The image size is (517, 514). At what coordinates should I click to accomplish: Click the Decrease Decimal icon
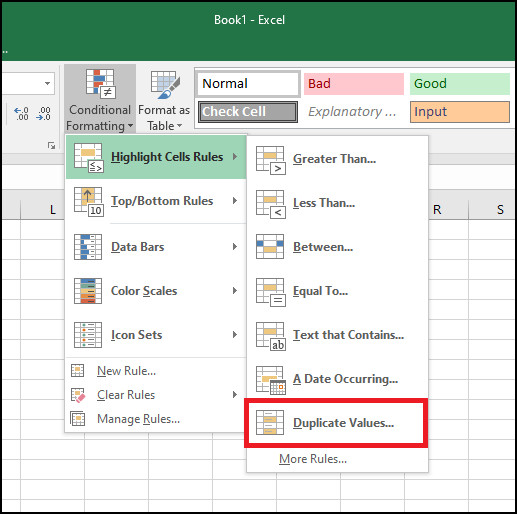[44, 114]
